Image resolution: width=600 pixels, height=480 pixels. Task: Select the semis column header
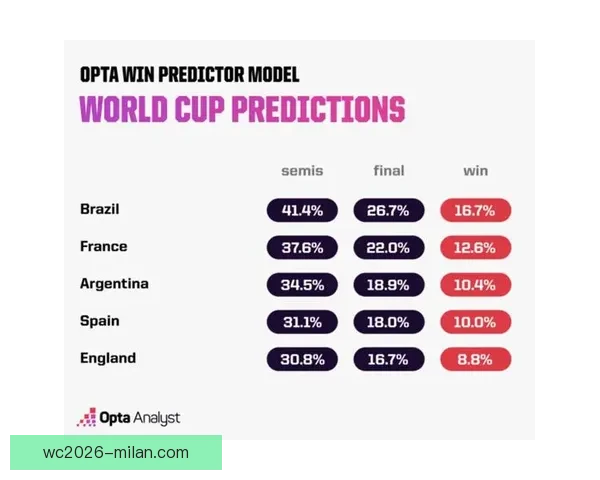click(302, 171)
